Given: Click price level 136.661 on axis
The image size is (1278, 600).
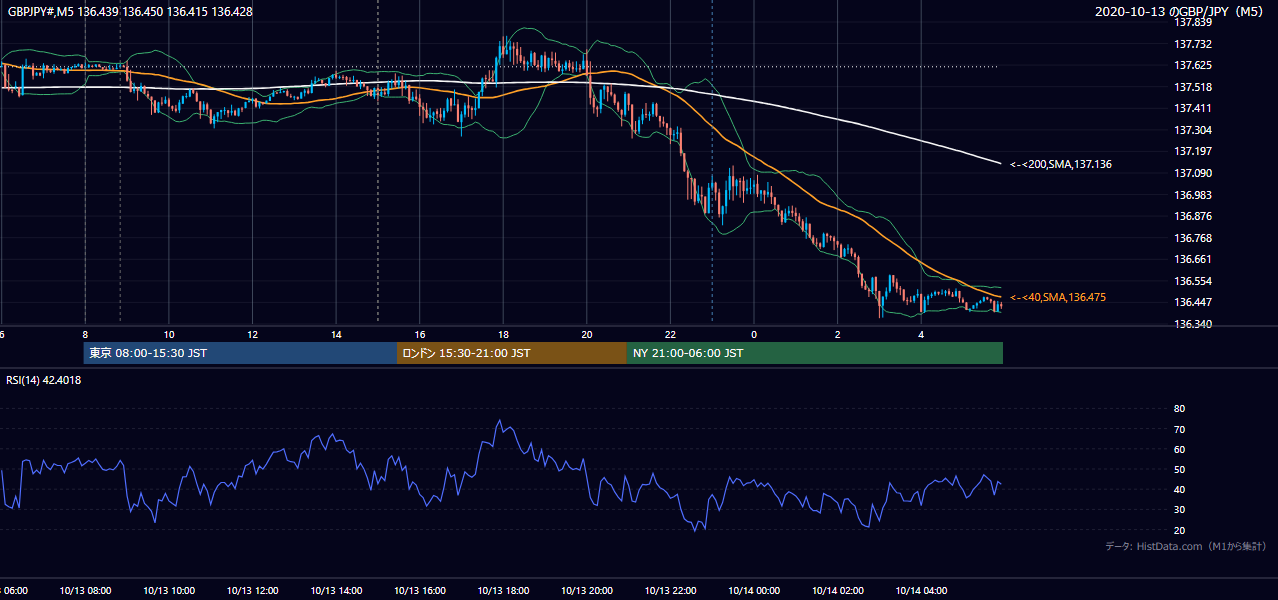Looking at the screenshot, I should (1193, 259).
